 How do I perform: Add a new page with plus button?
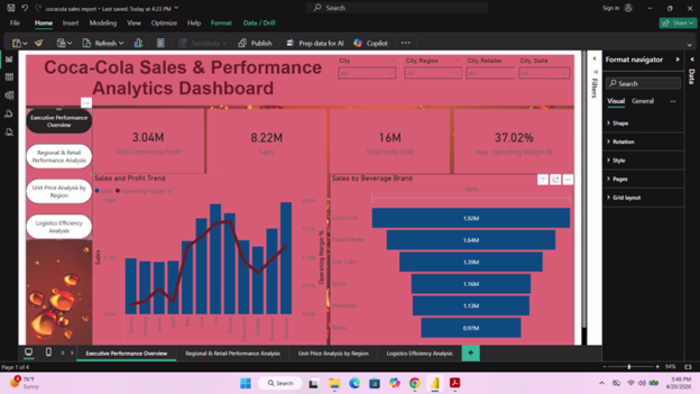point(471,353)
